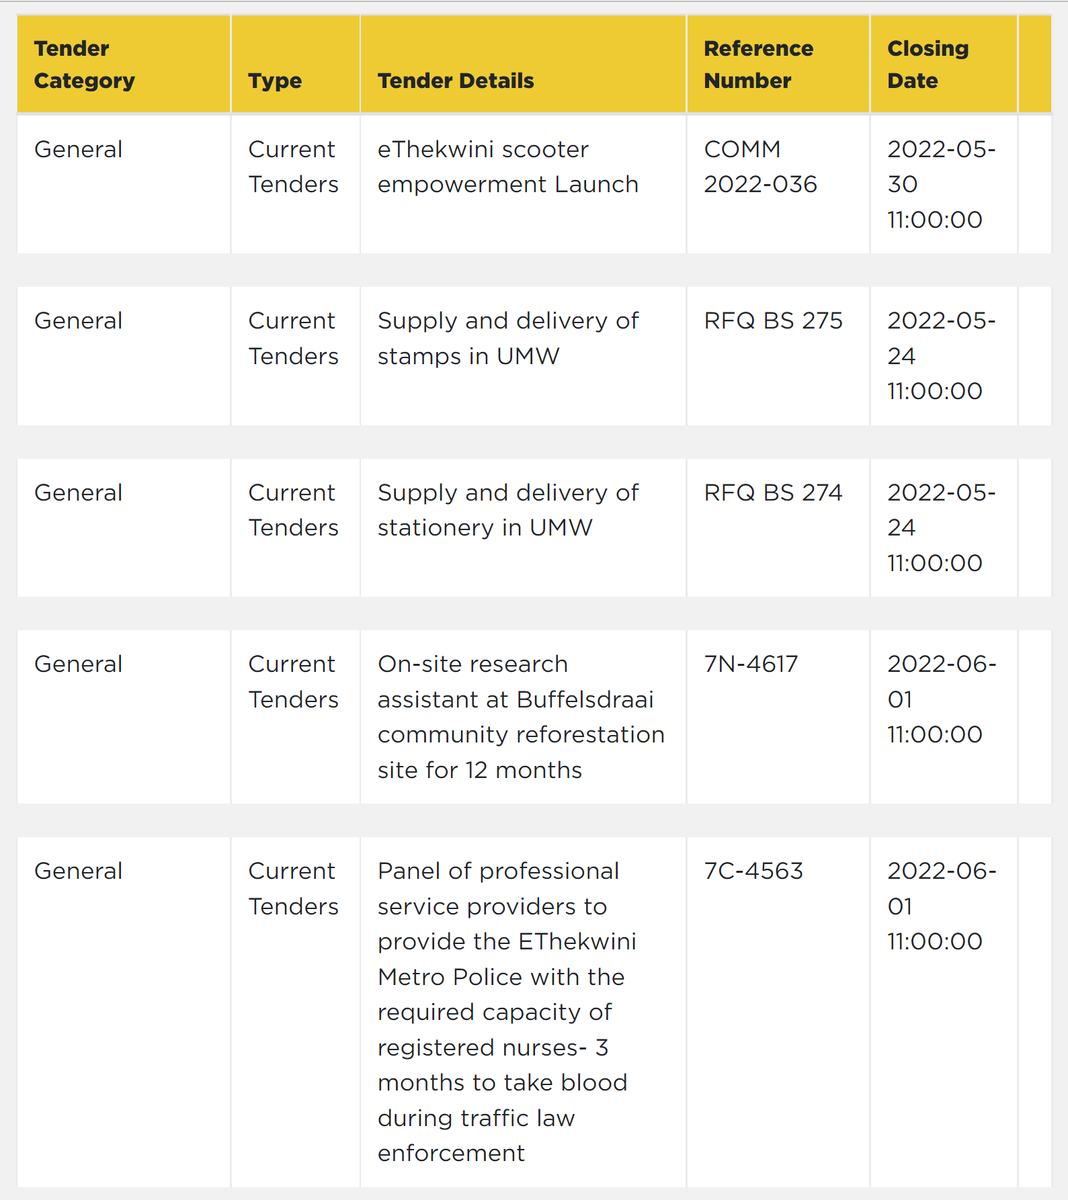1068x1200 pixels.
Task: Select reference number COMM 2022-036
Action: 760,167
